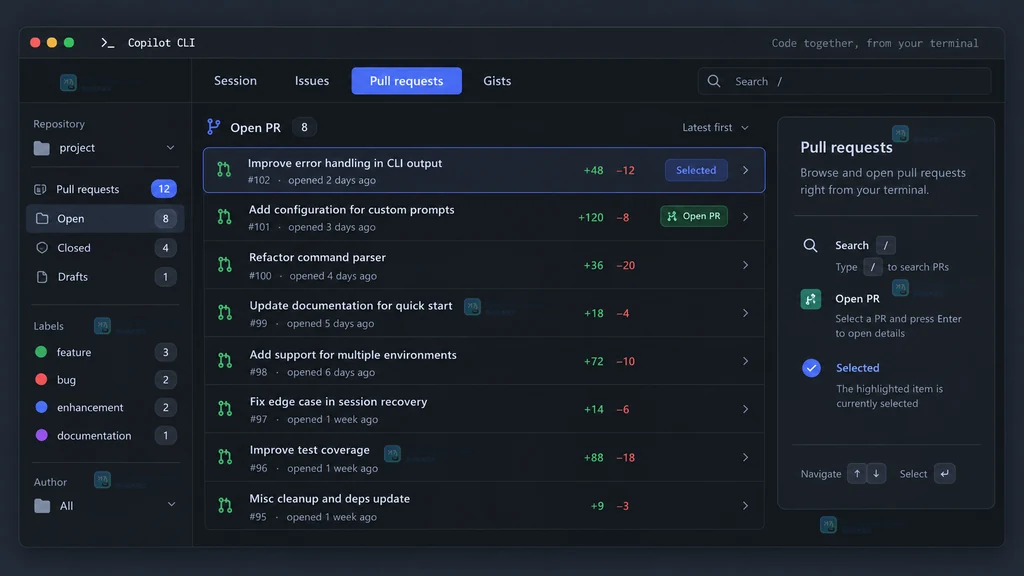This screenshot has height=576, width=1024.
Task: Click the down arrow navigate key
Action: [x=876, y=473]
